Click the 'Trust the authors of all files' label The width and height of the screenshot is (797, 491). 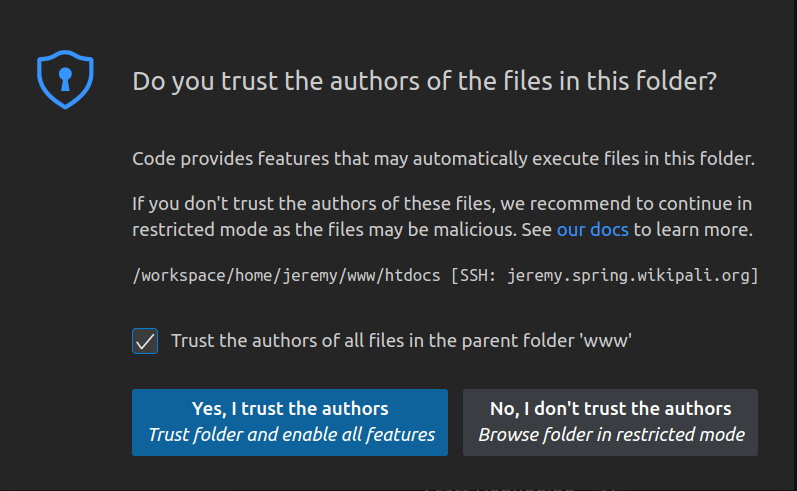point(401,341)
